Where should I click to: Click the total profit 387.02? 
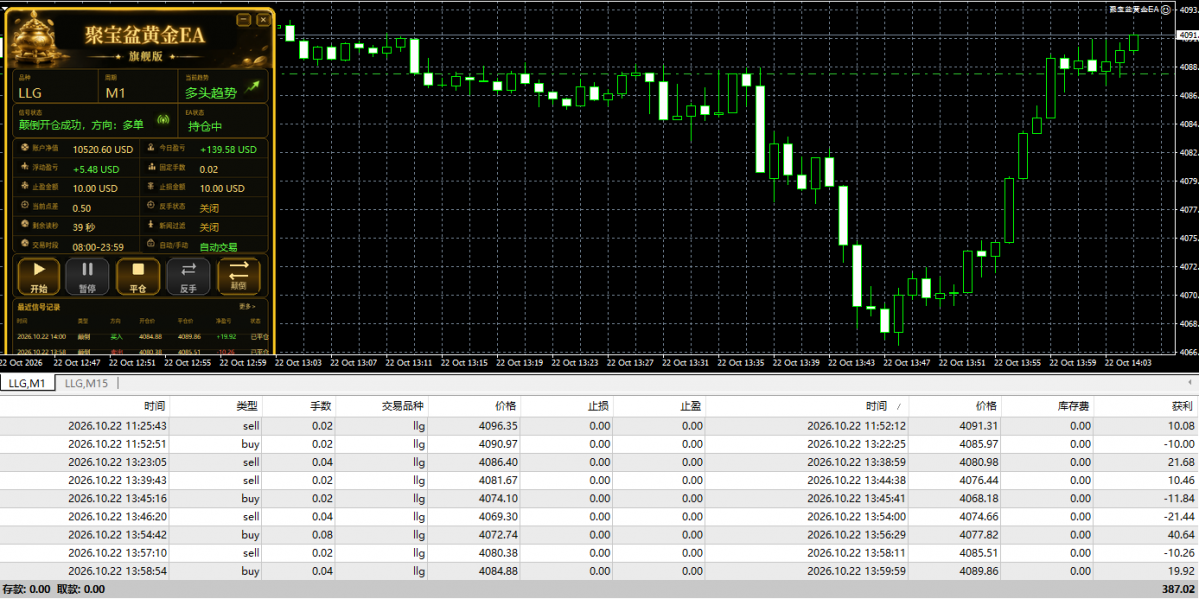coord(1178,589)
